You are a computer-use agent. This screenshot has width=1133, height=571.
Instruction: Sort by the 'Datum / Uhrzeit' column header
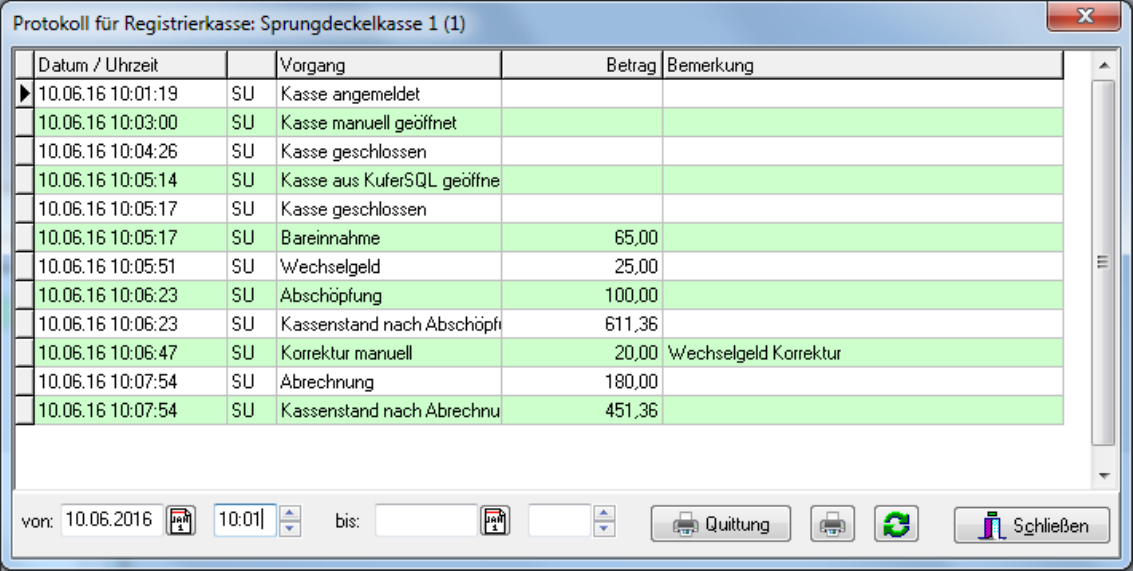point(130,65)
